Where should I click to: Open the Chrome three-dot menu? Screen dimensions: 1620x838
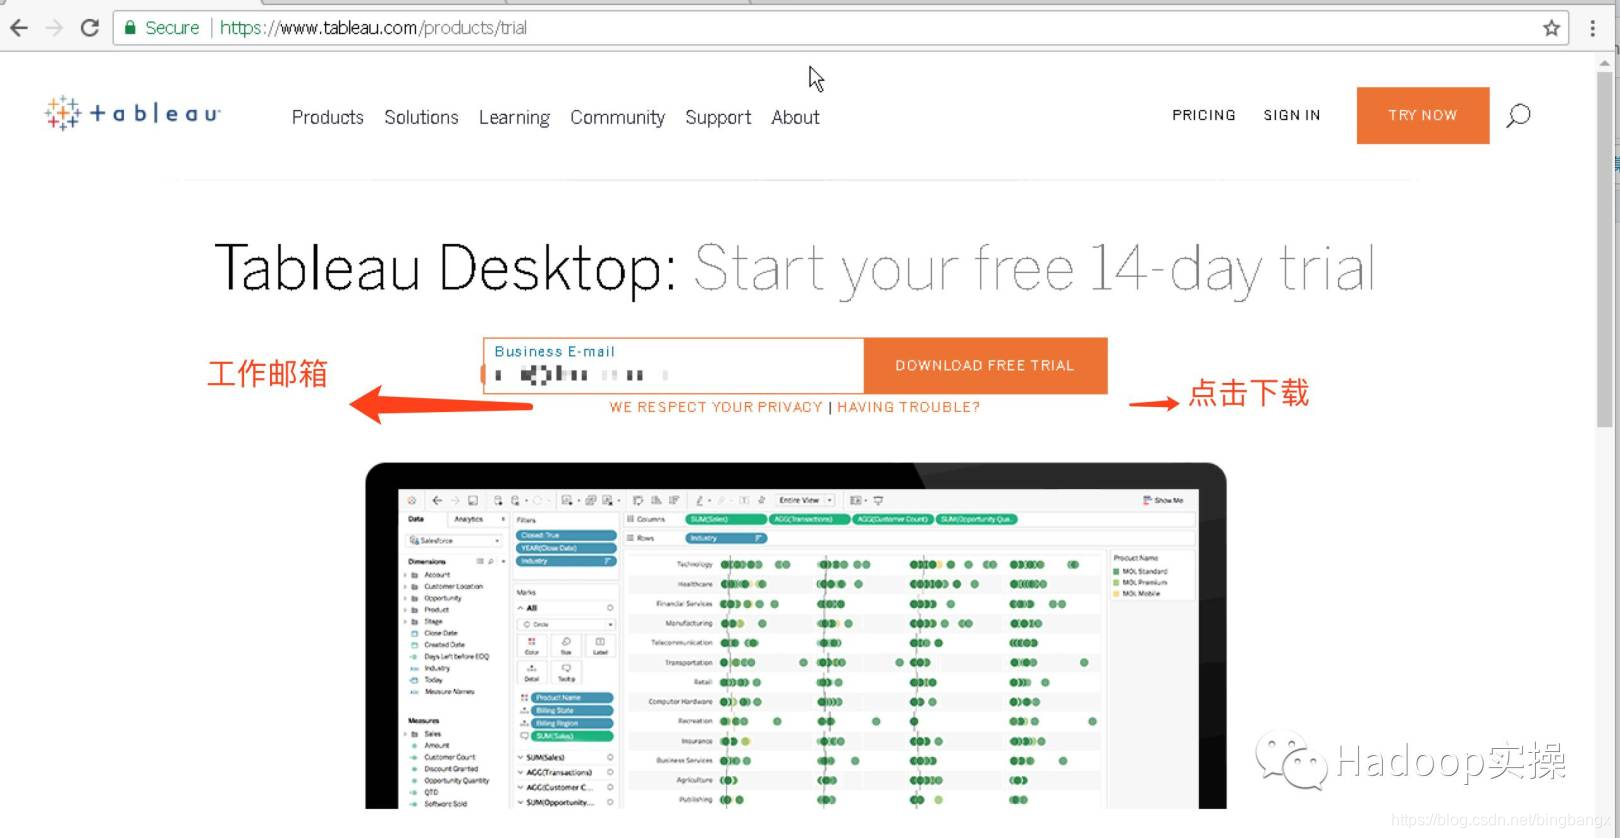(x=1593, y=28)
